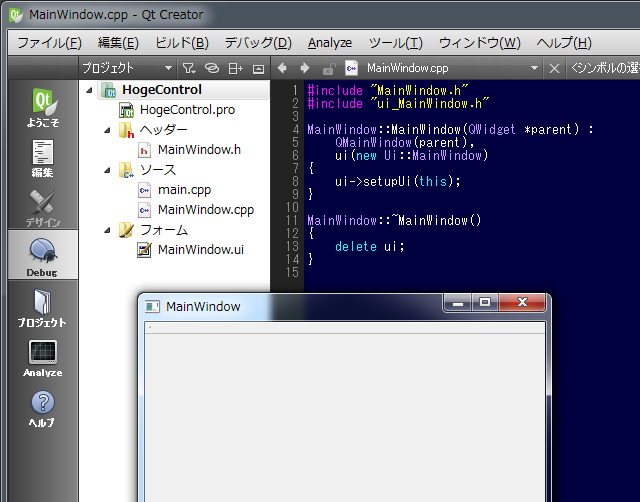The height and width of the screenshot is (502, 640).
Task: Click the split panel icon
Action: coord(236,68)
